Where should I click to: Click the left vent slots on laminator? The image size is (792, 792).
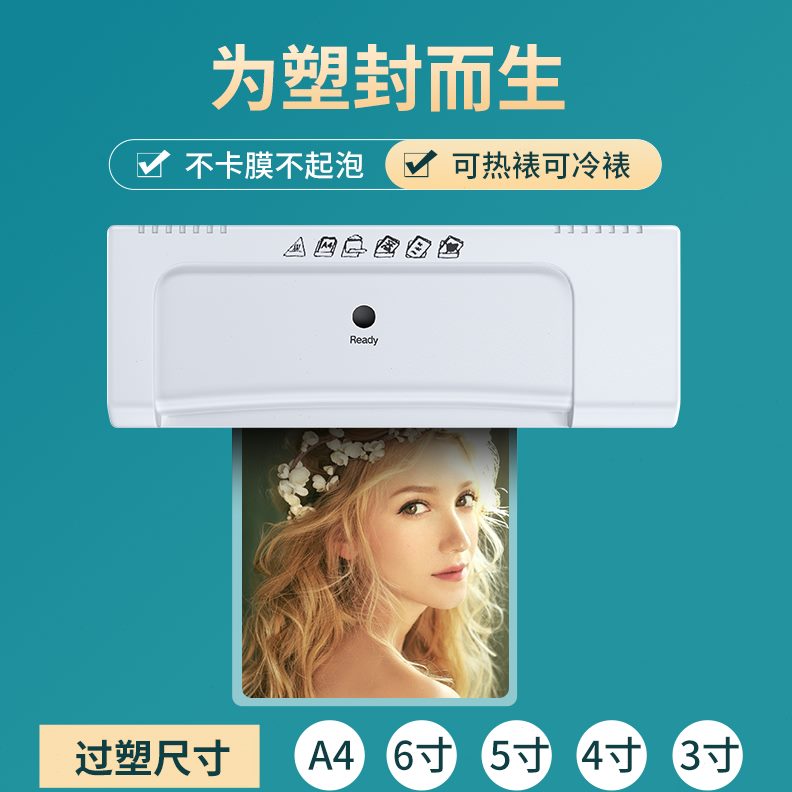(183, 229)
